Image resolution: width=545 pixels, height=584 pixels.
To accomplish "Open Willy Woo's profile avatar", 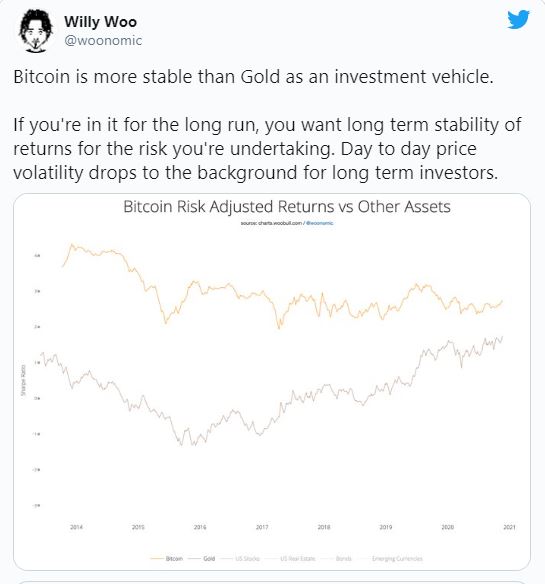I will click(35, 31).
